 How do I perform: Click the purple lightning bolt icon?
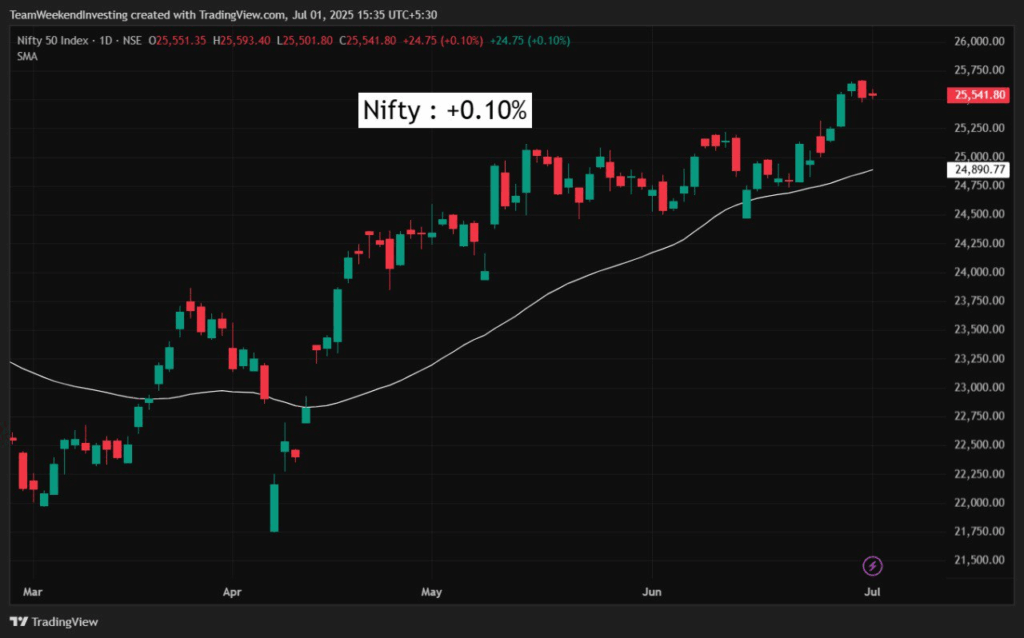[872, 566]
